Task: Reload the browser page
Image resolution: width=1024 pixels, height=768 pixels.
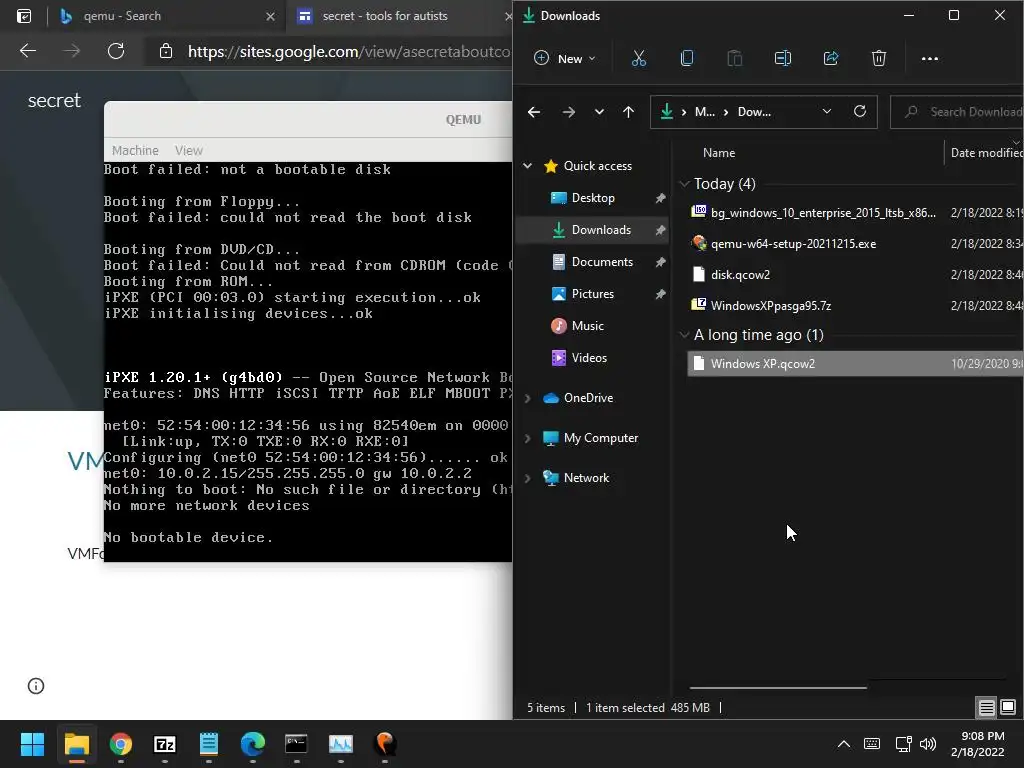Action: coord(116,51)
